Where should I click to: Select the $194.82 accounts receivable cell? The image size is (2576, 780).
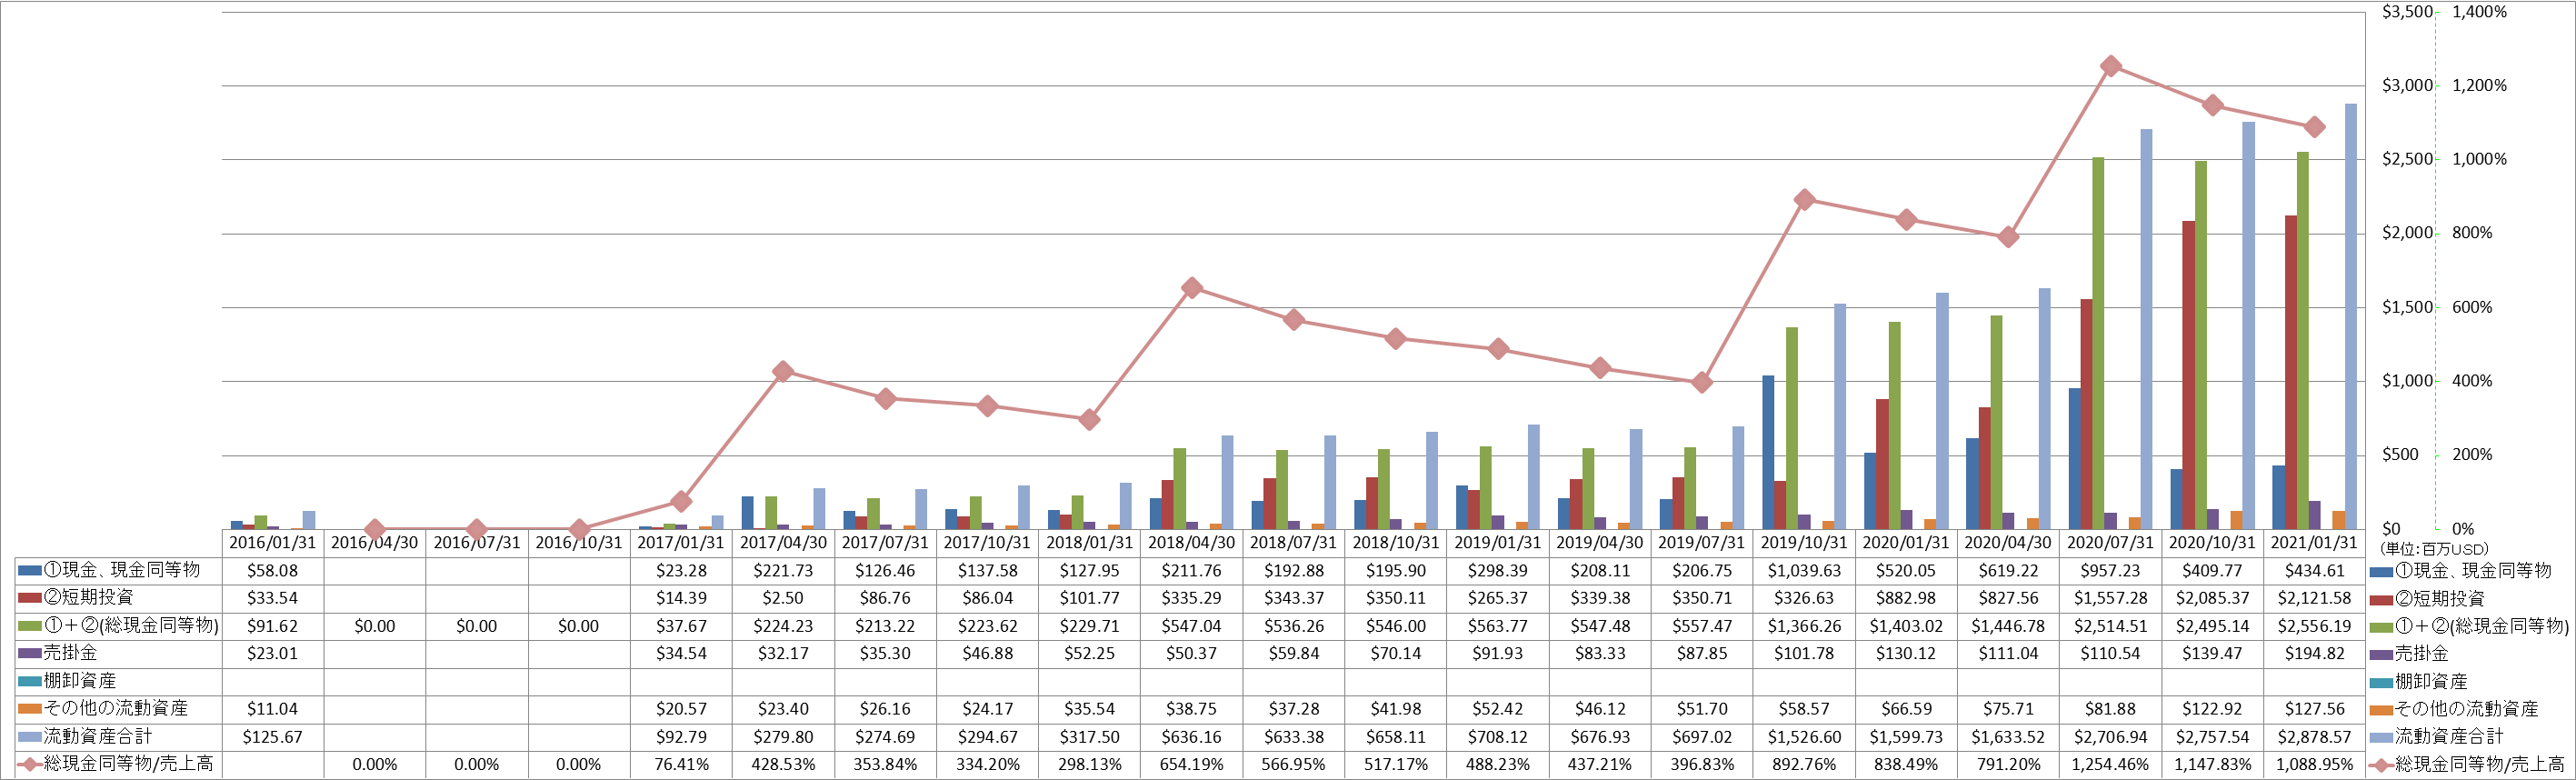click(x=2314, y=654)
